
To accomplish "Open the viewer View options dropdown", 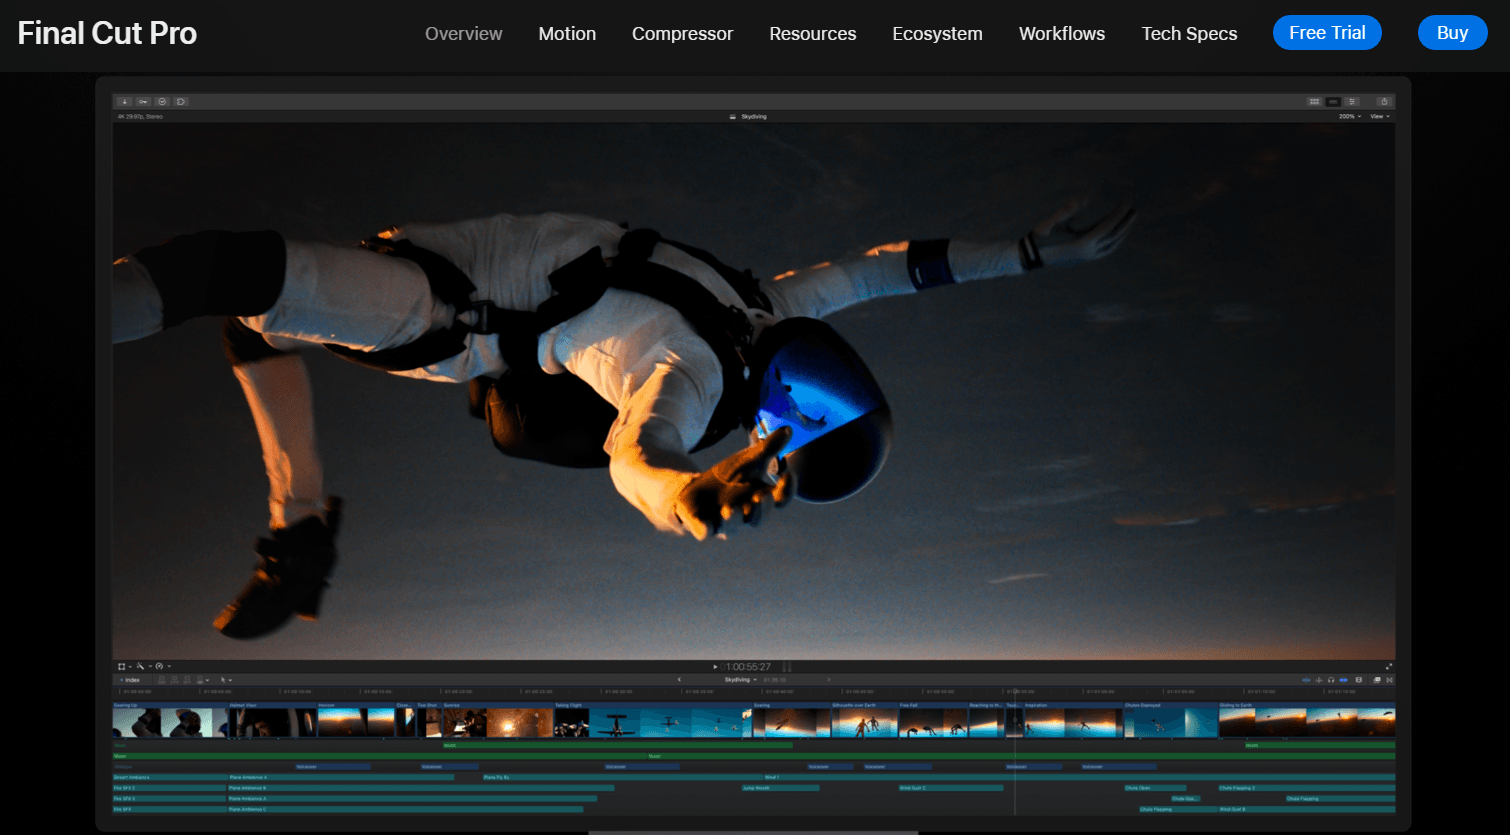I will click(x=1380, y=116).
